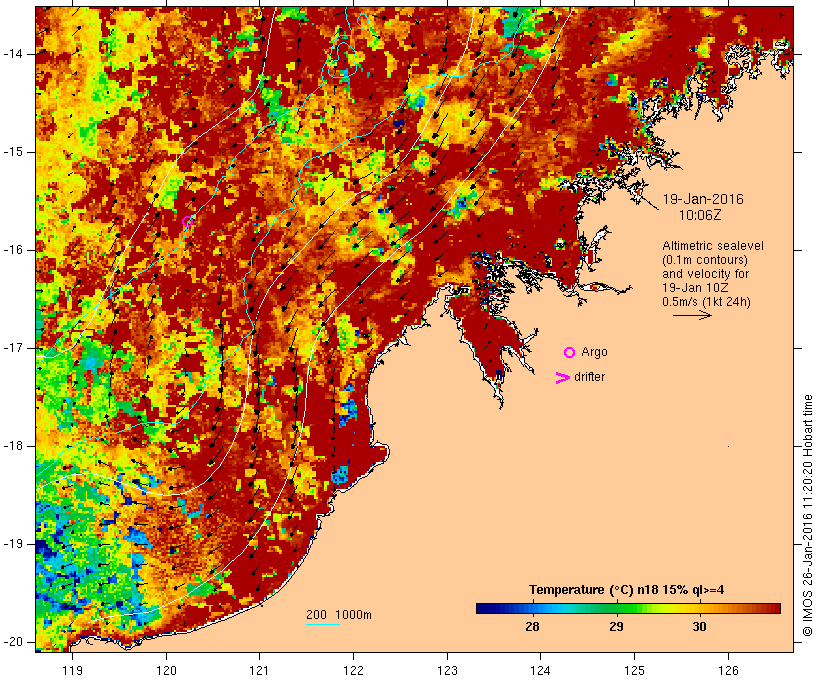Click the '(0.1m contours)' text line
Screen dimensions: 820x680
click(705, 260)
